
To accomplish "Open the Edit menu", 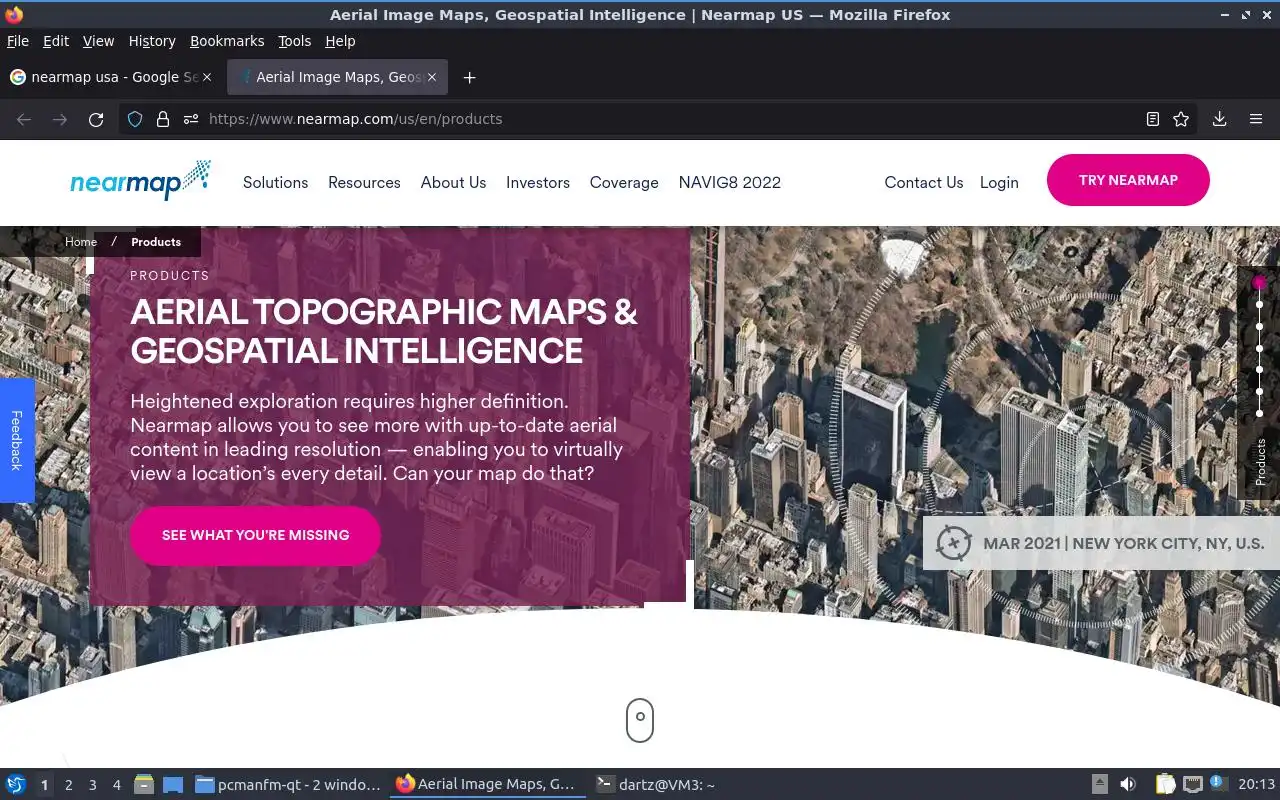I will click(x=56, y=41).
